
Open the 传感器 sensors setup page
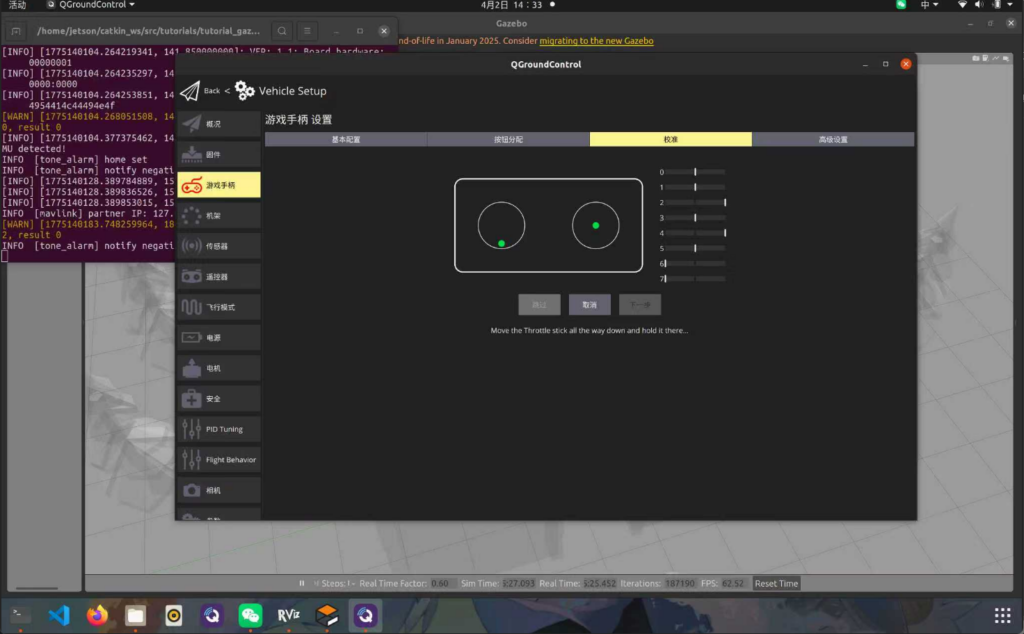pos(218,246)
